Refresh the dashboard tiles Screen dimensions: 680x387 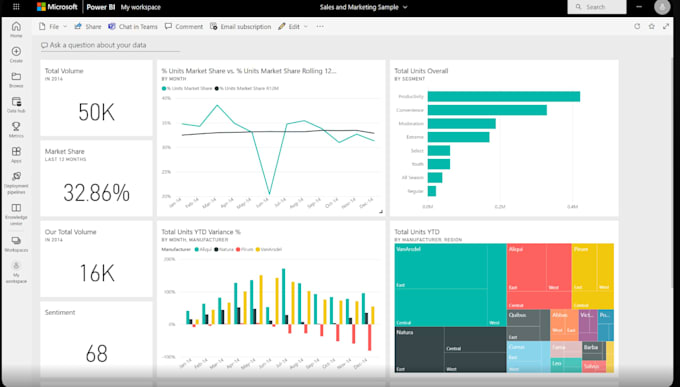point(637,26)
